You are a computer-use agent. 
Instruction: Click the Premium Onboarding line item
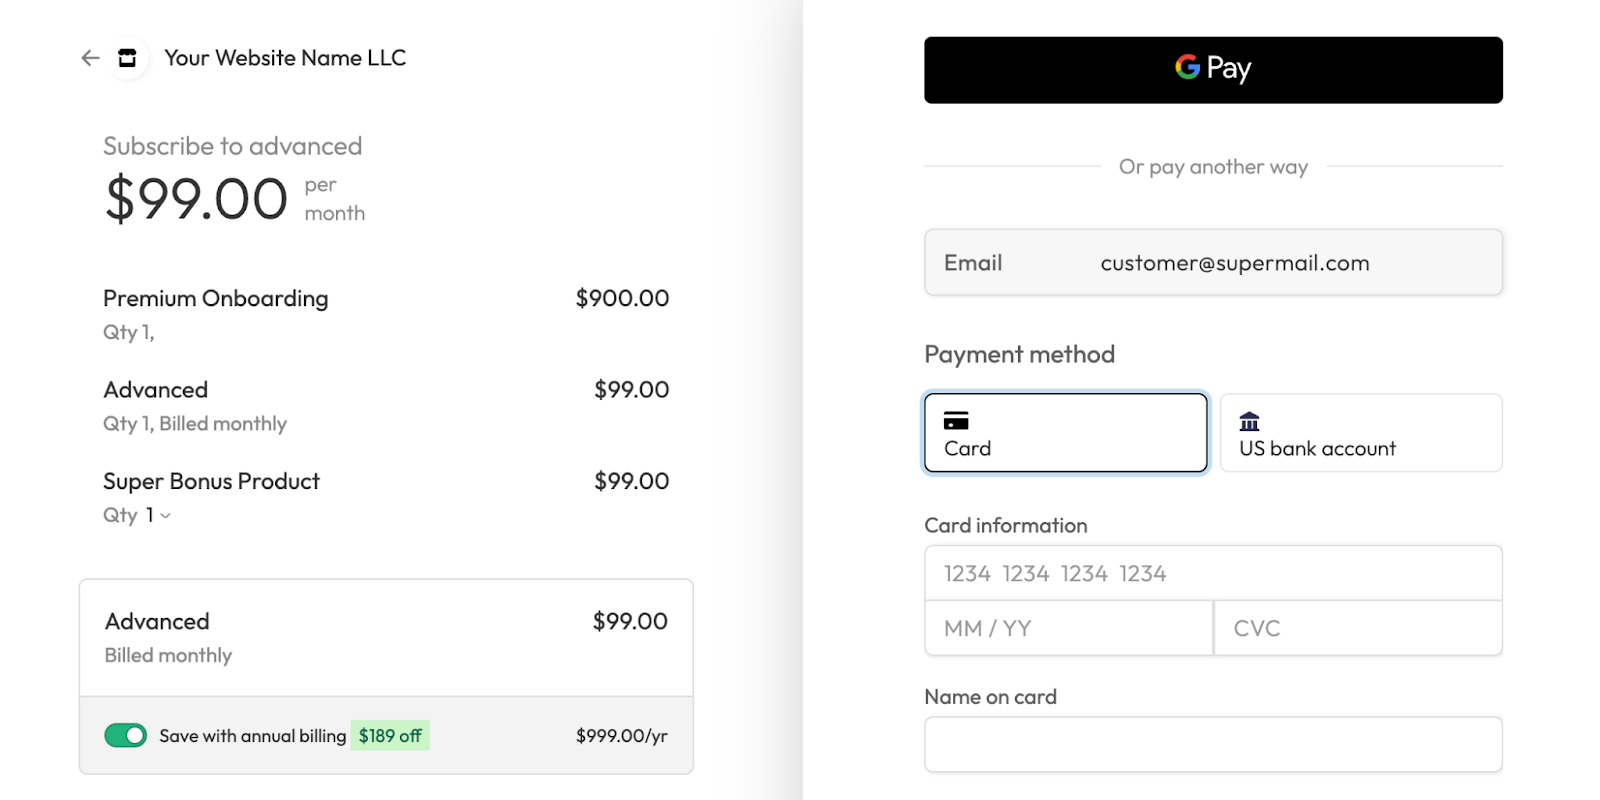click(216, 298)
